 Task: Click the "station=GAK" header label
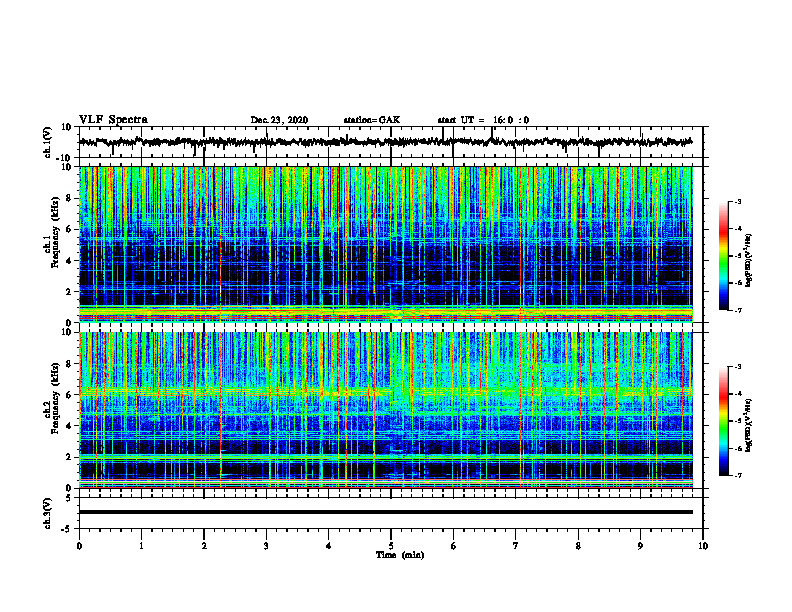pos(372,120)
